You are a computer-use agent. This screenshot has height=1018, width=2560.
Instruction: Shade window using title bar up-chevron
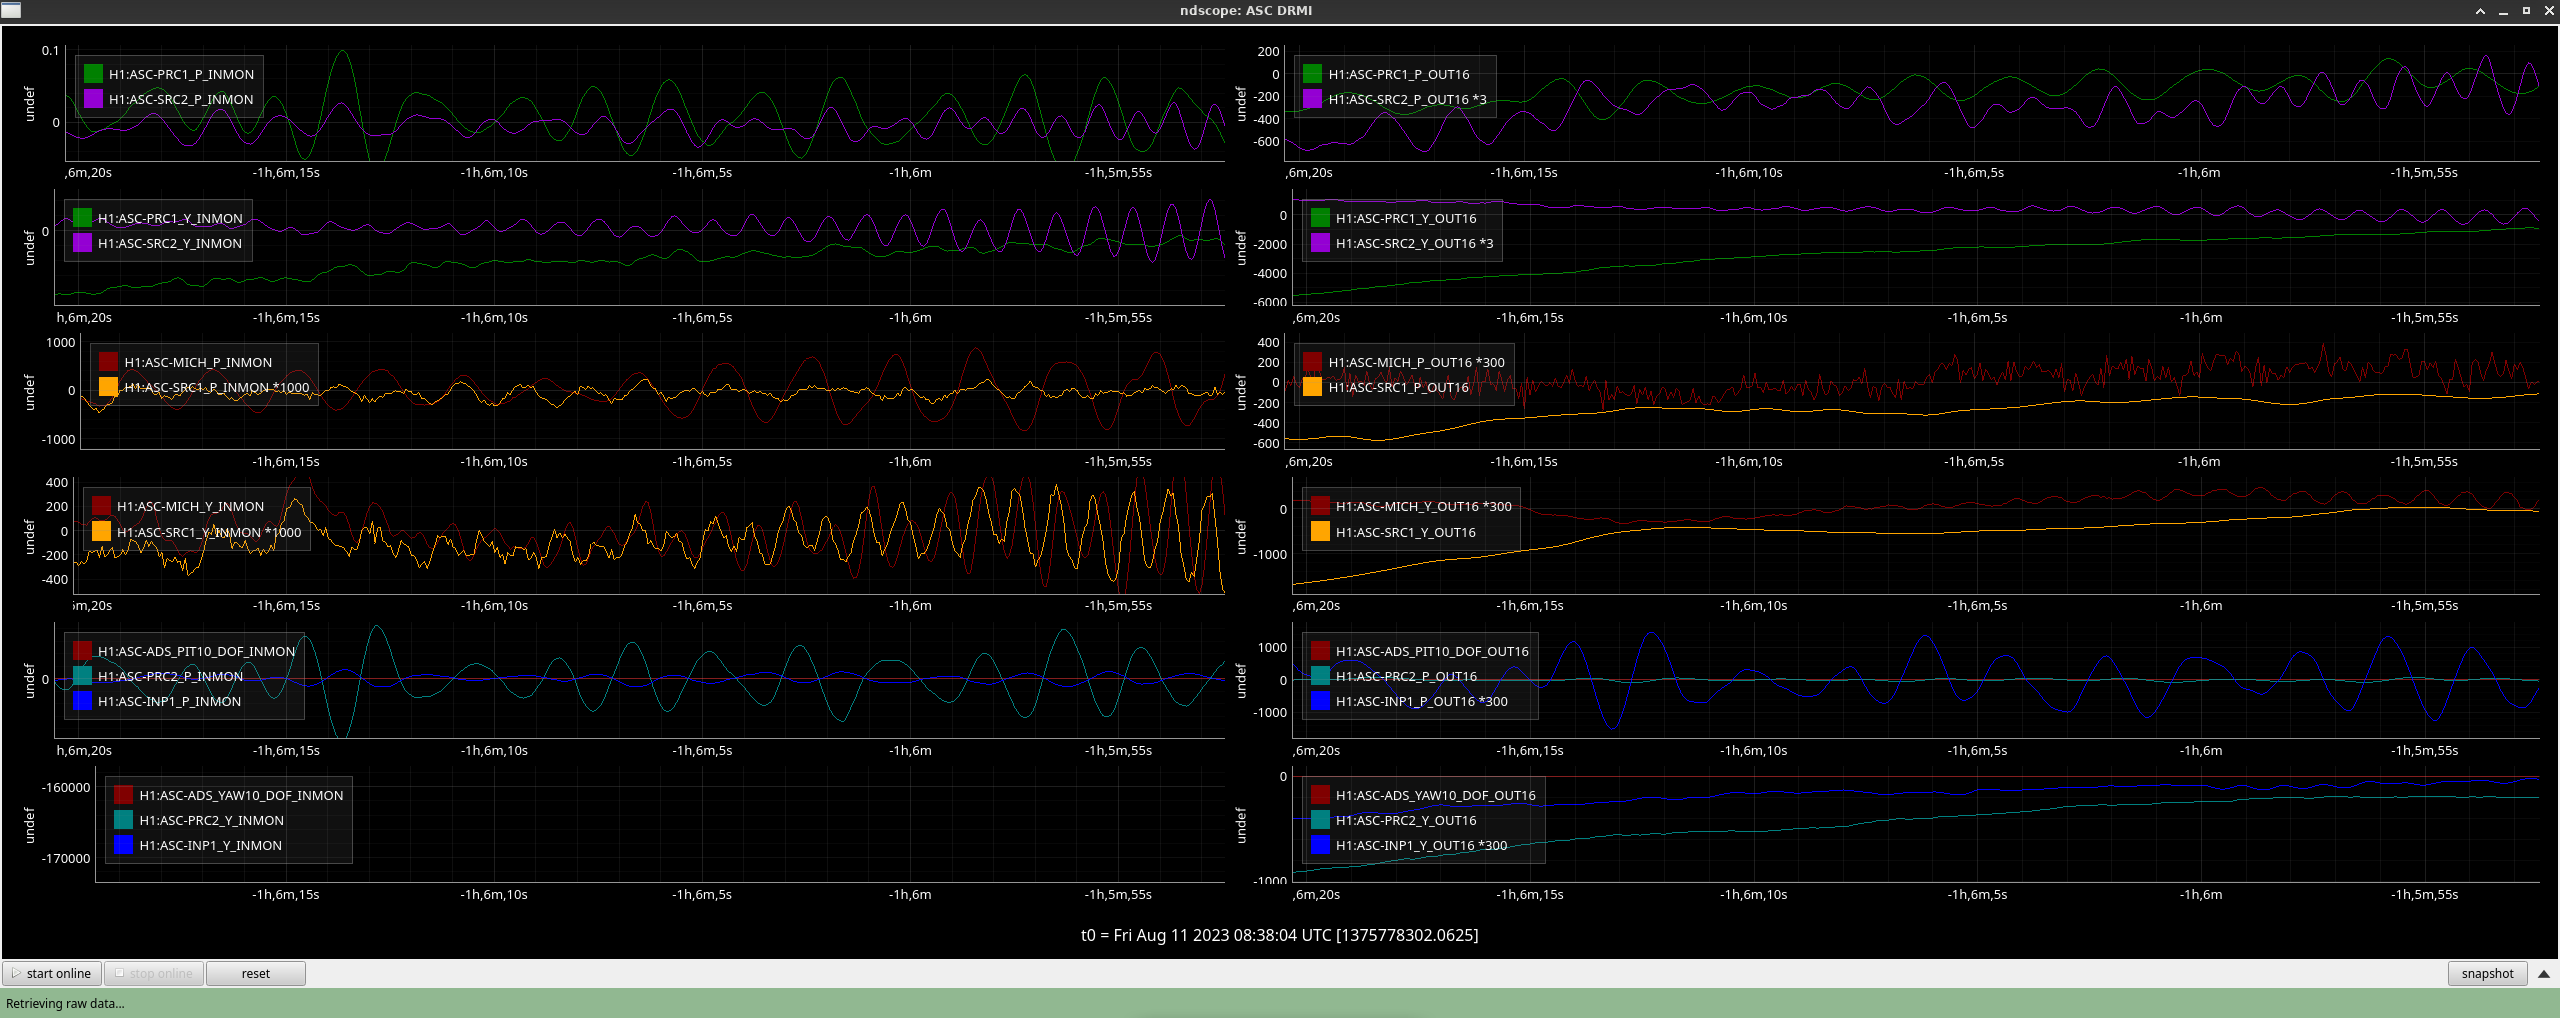pyautogui.click(x=2480, y=11)
